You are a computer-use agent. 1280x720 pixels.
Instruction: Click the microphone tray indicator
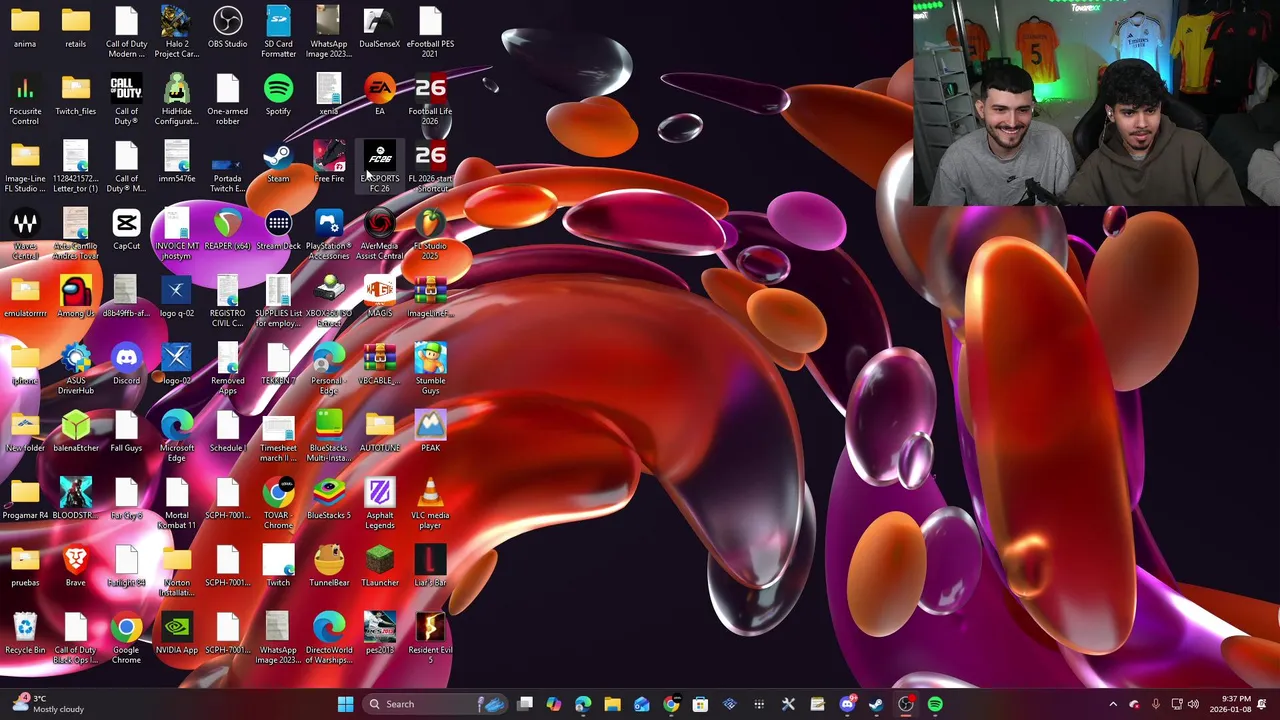[1155, 704]
